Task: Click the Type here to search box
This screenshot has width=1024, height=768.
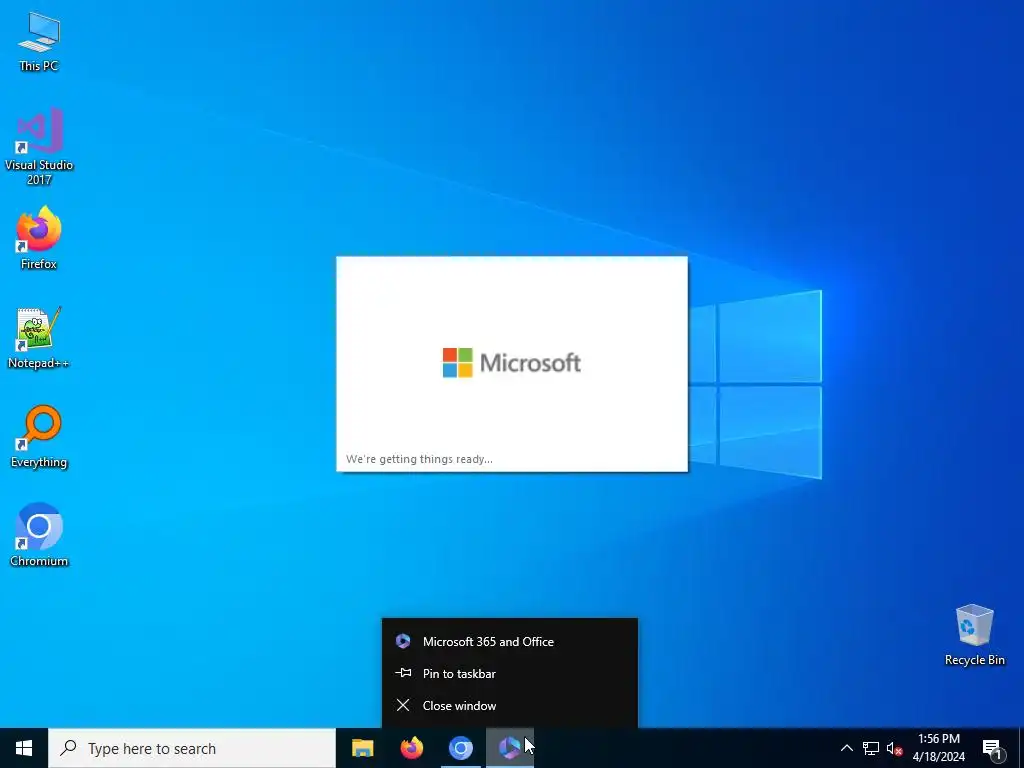Action: pos(192,748)
